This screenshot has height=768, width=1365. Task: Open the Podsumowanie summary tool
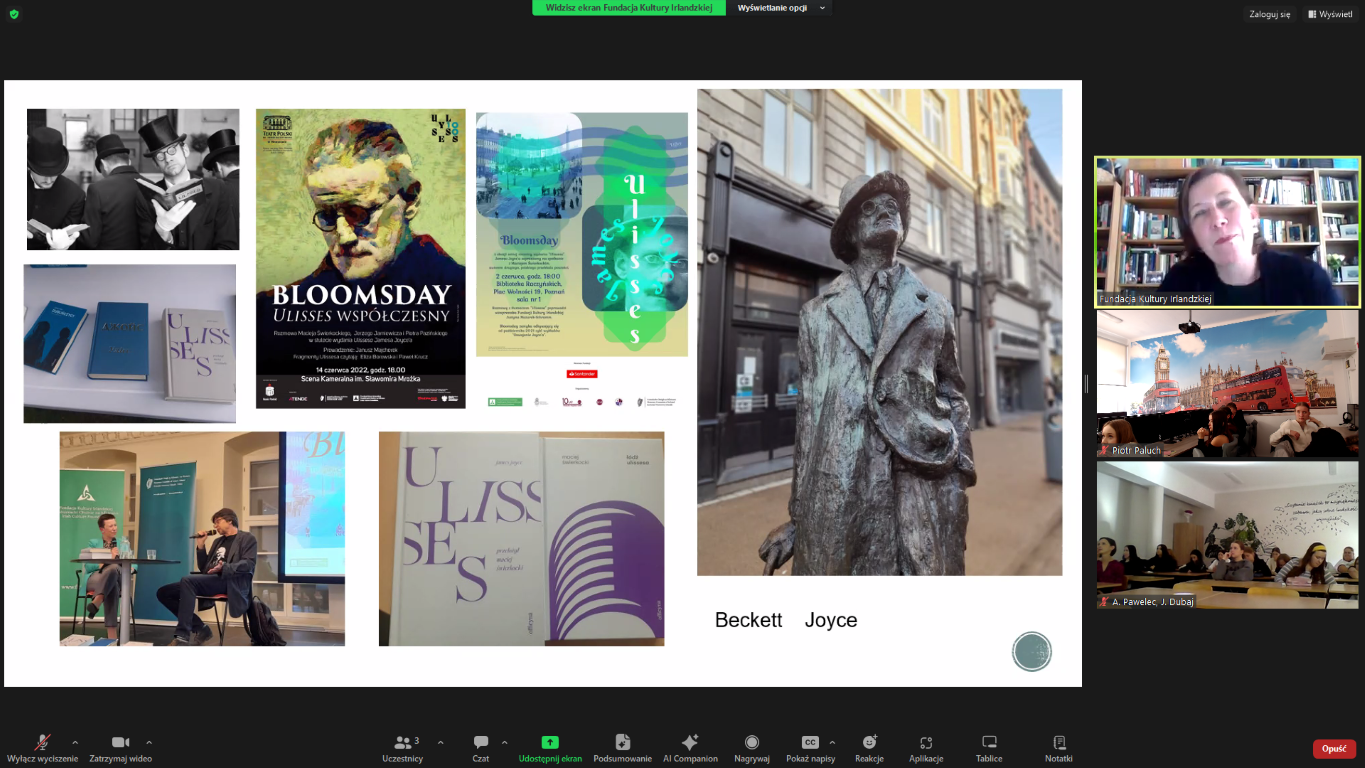click(x=622, y=747)
